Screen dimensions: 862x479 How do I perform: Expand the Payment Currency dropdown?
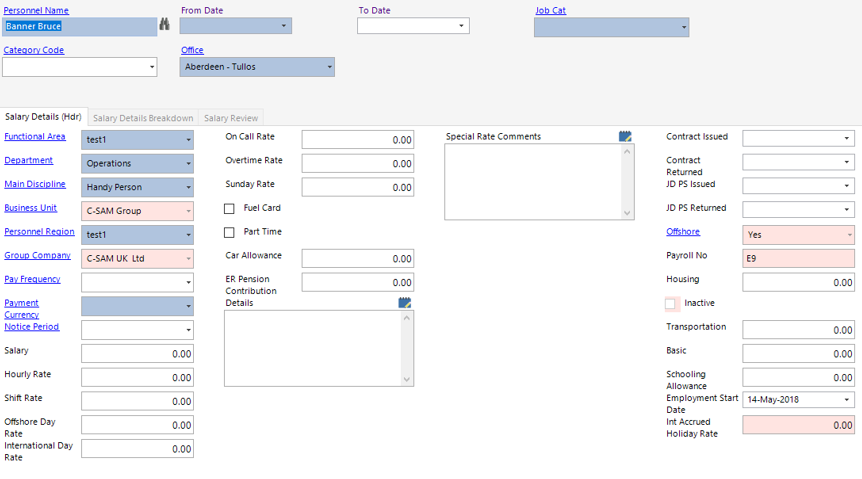[188, 306]
